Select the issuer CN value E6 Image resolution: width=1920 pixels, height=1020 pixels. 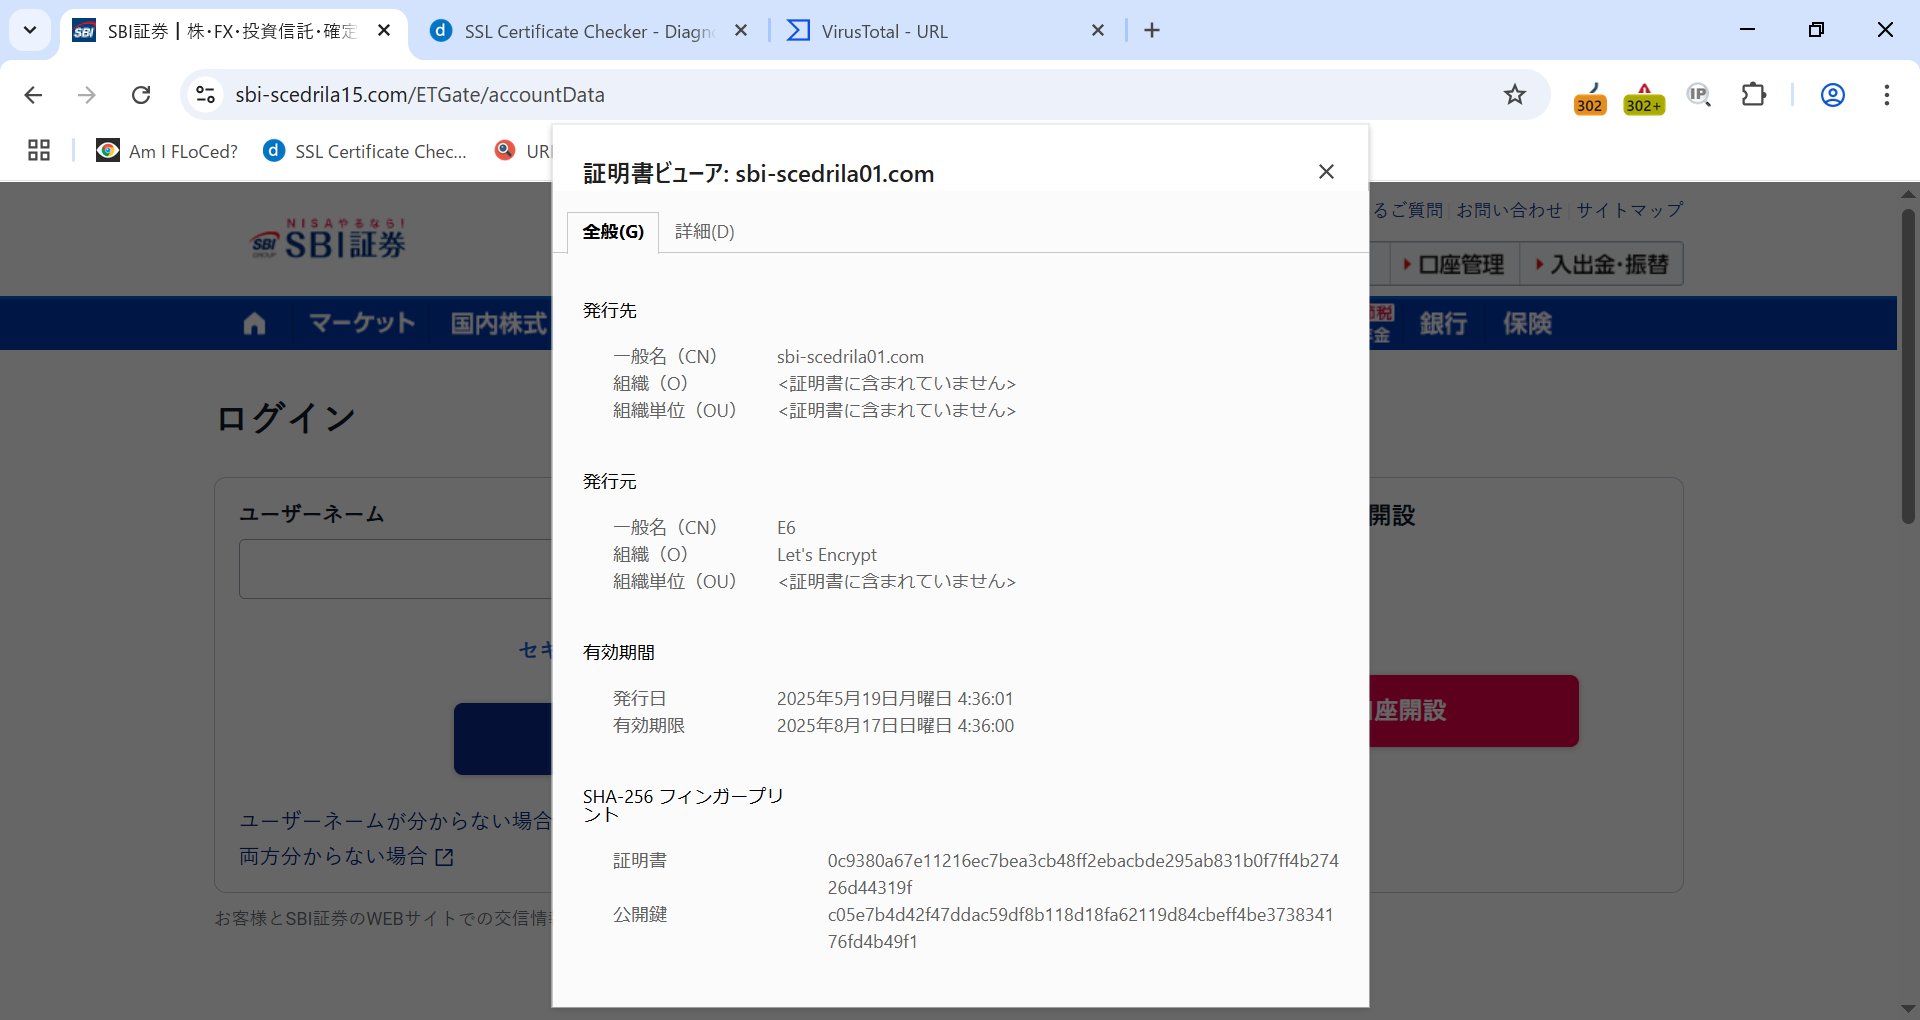pyautogui.click(x=786, y=528)
